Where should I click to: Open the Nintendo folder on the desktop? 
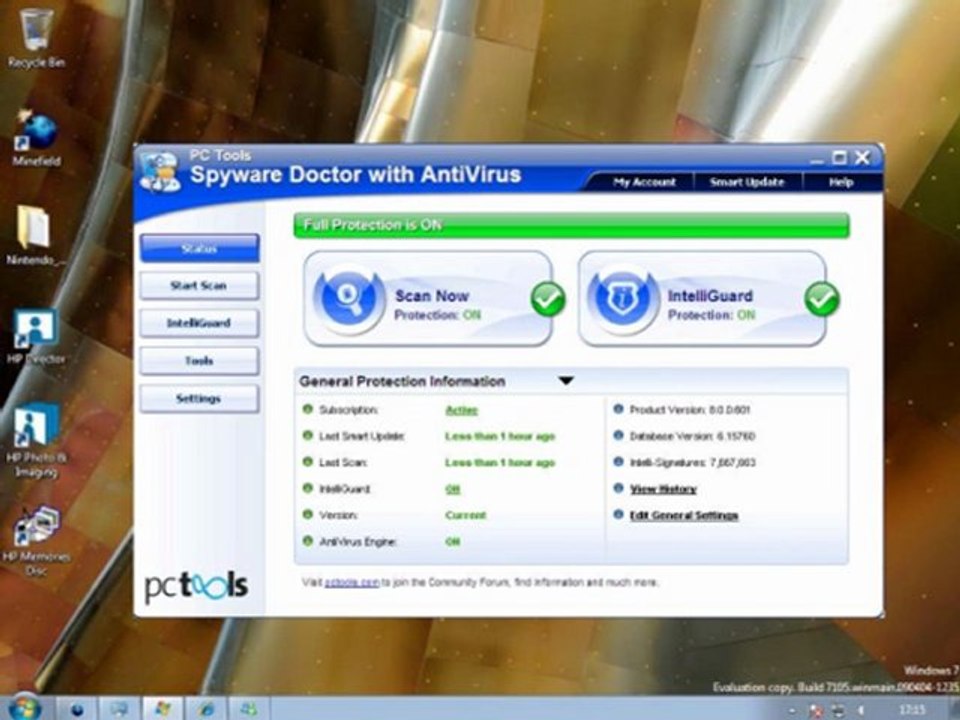(x=36, y=236)
